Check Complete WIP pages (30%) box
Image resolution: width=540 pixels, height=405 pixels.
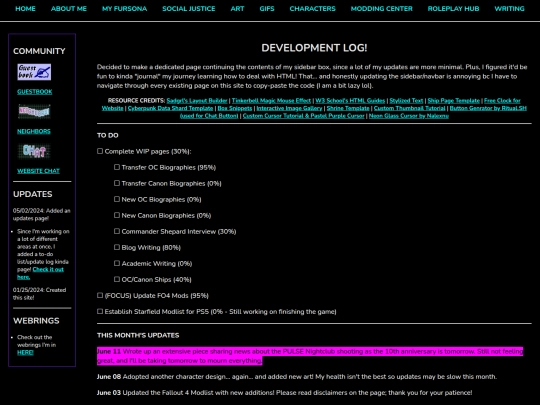click(100, 151)
